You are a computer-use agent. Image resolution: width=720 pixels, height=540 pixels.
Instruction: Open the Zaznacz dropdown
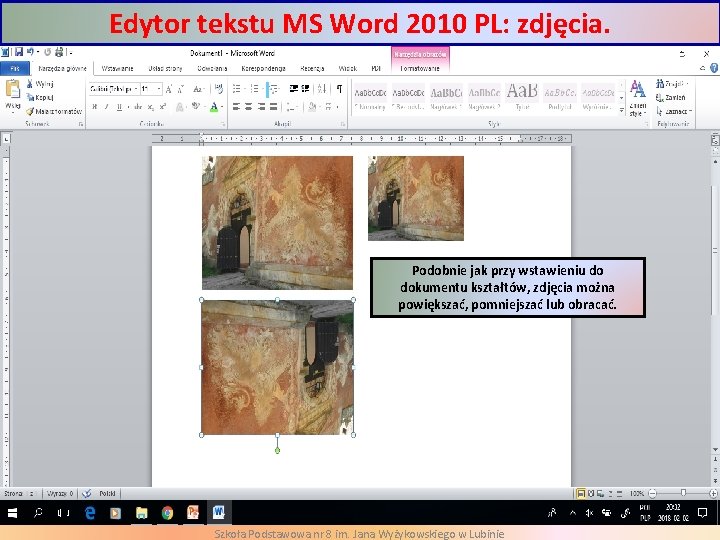673,111
